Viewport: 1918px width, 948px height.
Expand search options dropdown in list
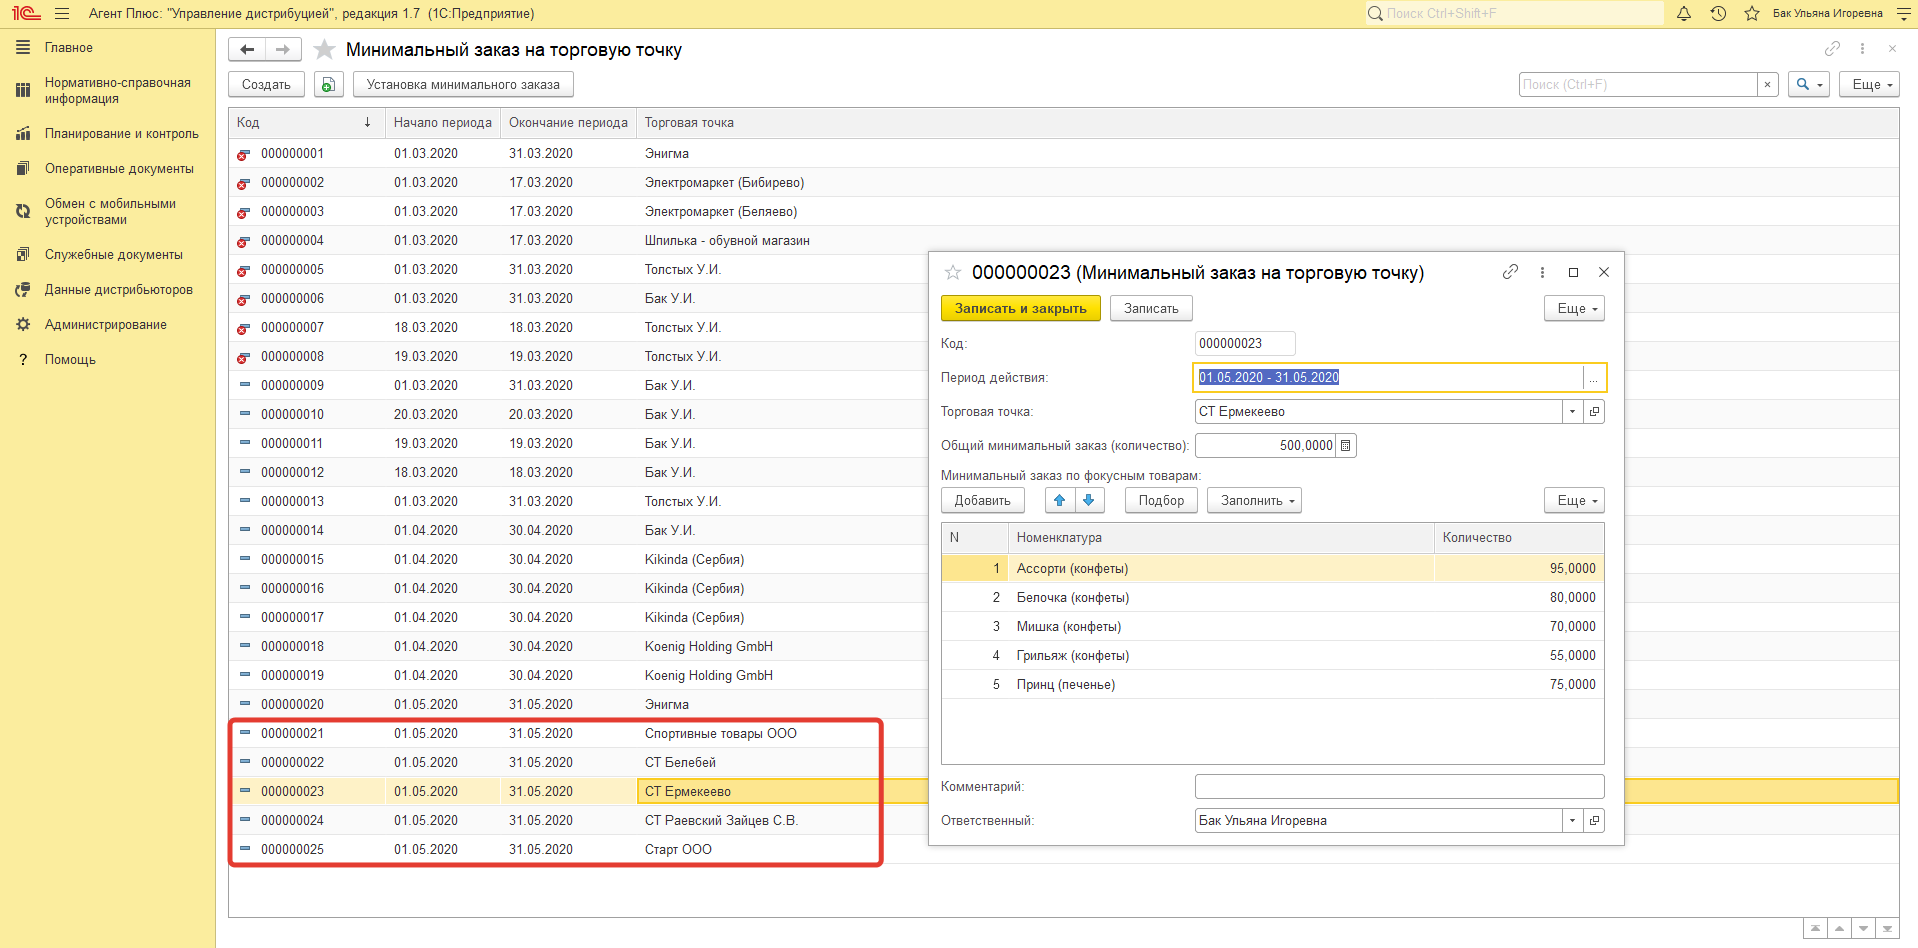[x=1809, y=85]
